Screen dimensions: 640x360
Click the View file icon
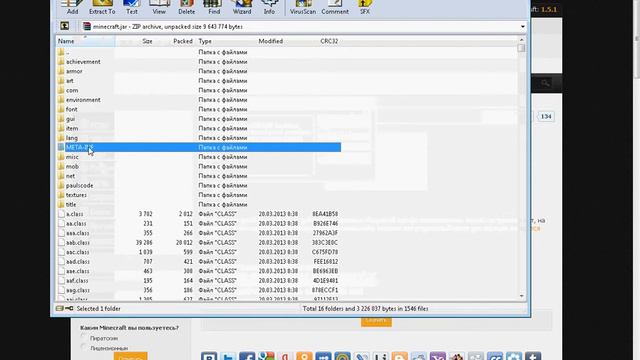tap(159, 7)
